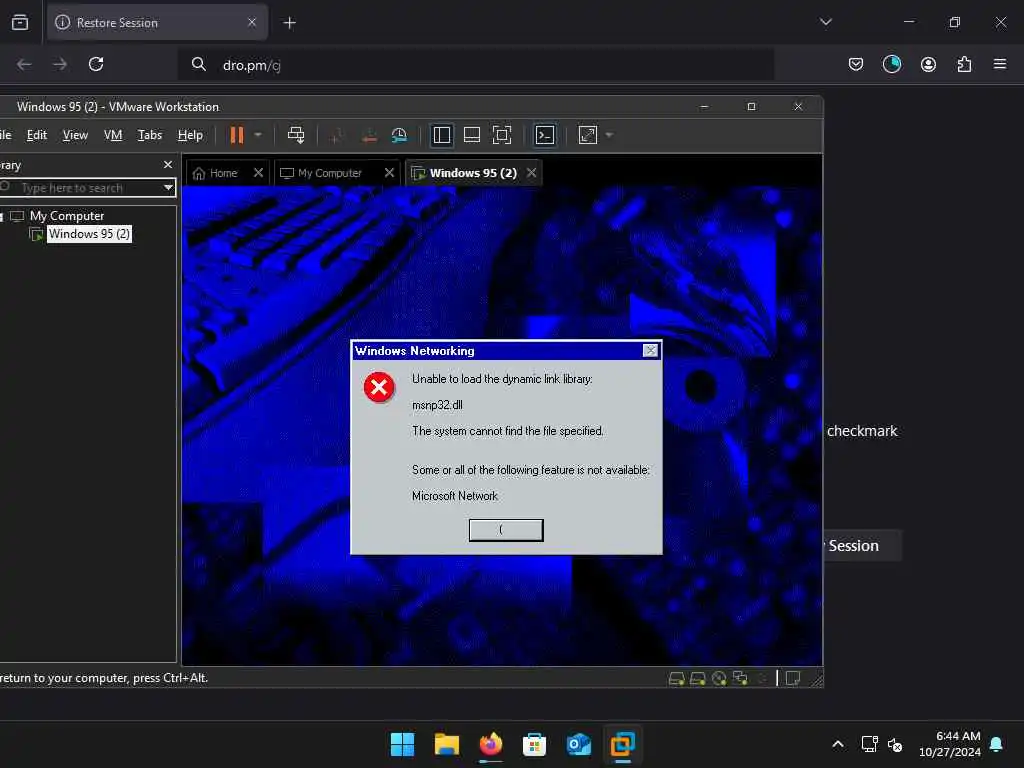Open power options dropdown next to pause
Screen dimensions: 1024x768
pyautogui.click(x=258, y=135)
